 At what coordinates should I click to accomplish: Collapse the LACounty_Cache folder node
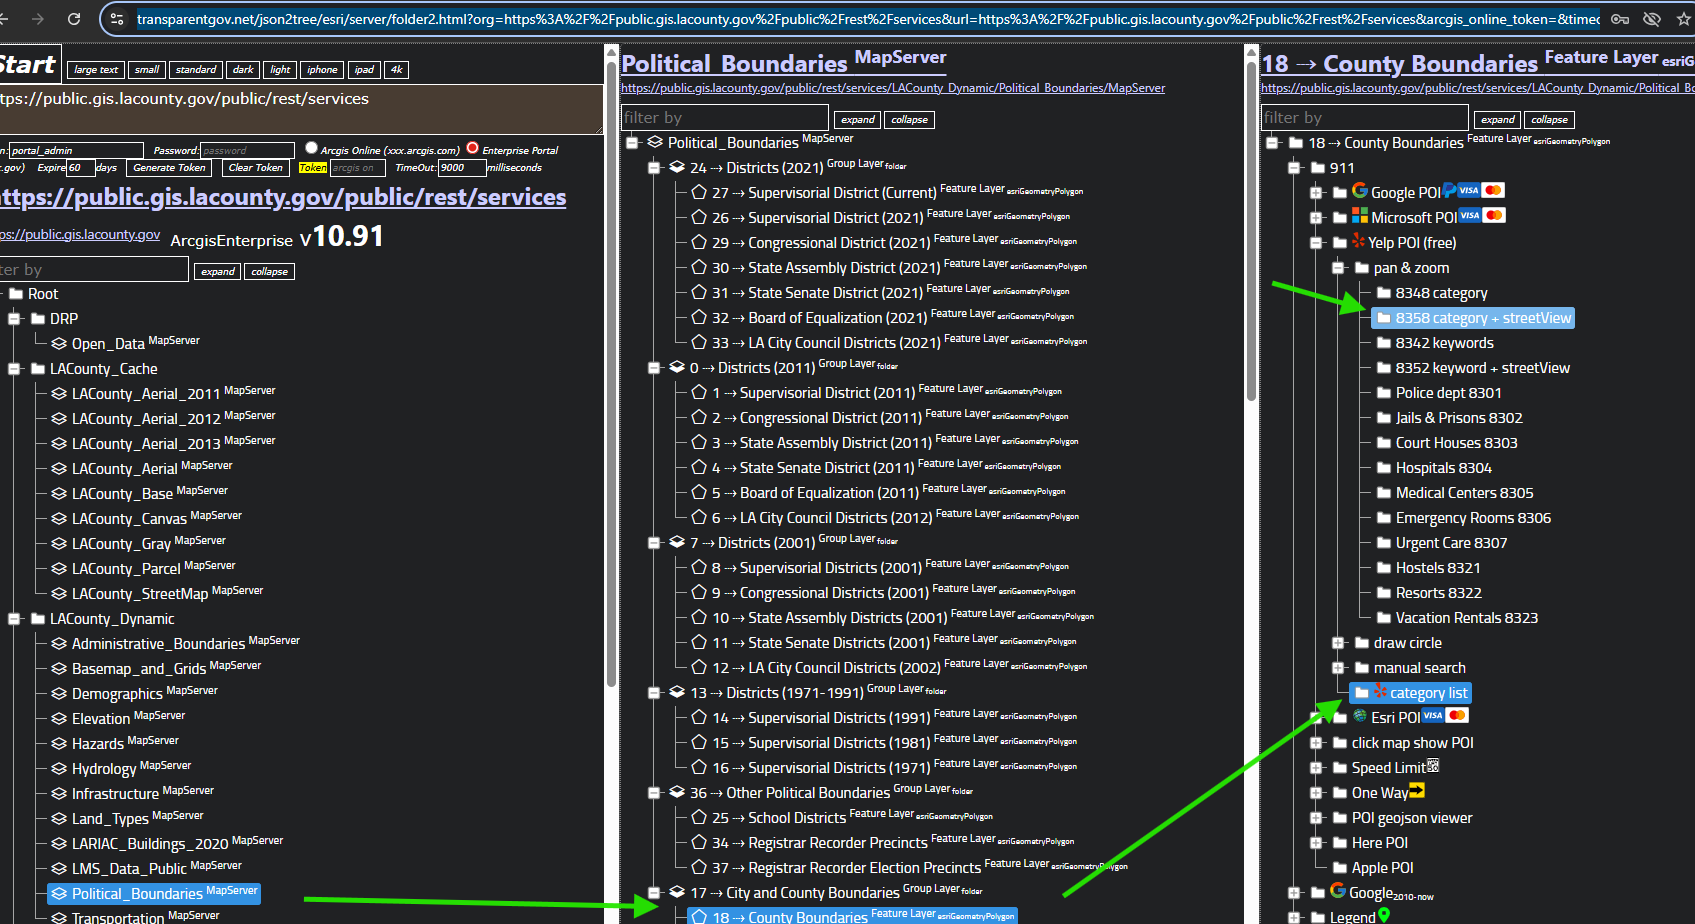pos(15,369)
